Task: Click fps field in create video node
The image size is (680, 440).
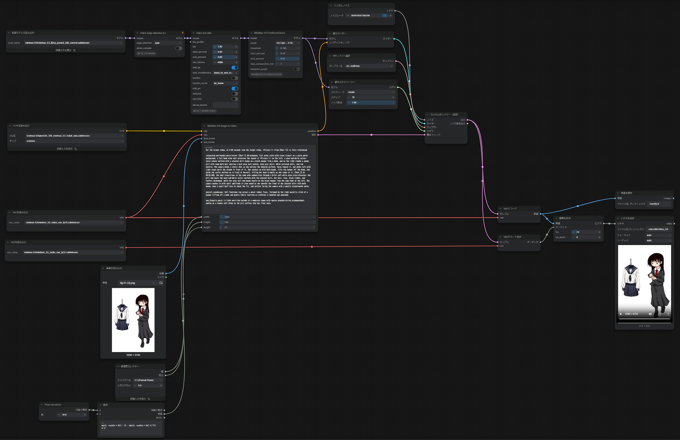Action: (x=586, y=232)
